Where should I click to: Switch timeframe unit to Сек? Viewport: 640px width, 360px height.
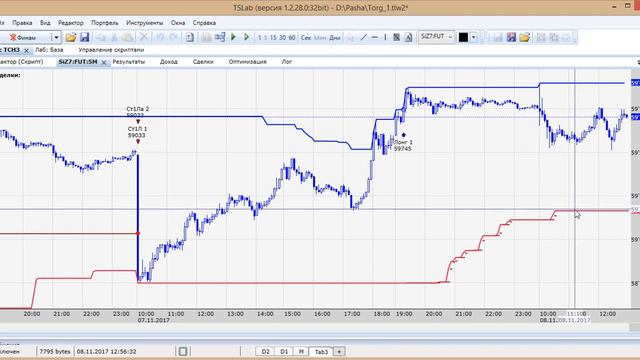(x=306, y=38)
